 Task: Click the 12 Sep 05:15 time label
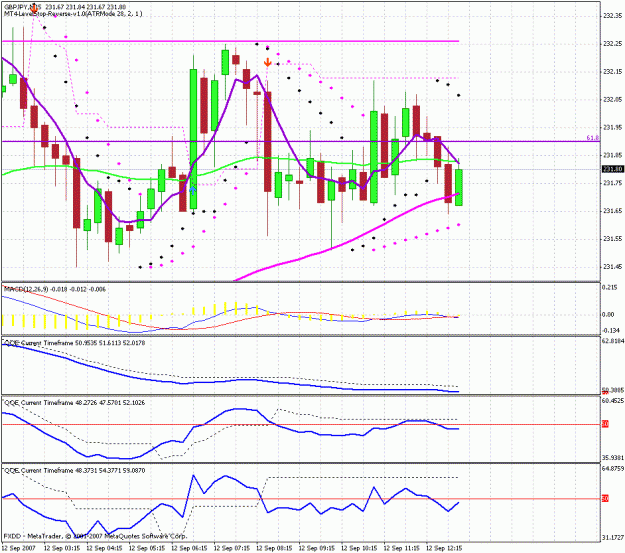click(x=147, y=548)
